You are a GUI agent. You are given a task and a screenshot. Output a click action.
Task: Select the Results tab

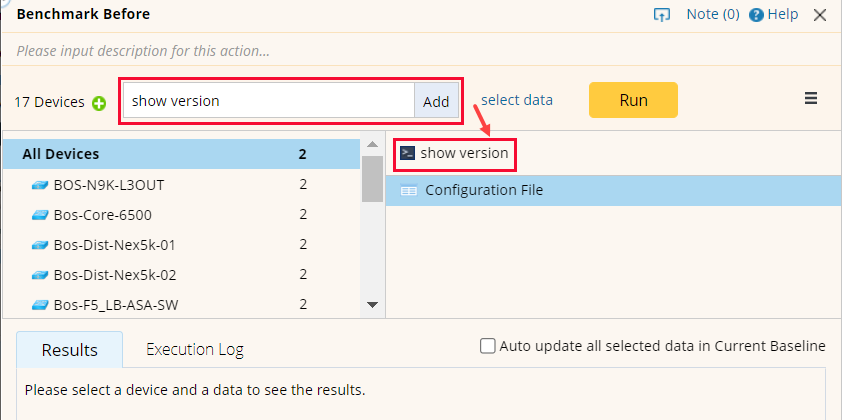pyautogui.click(x=70, y=350)
